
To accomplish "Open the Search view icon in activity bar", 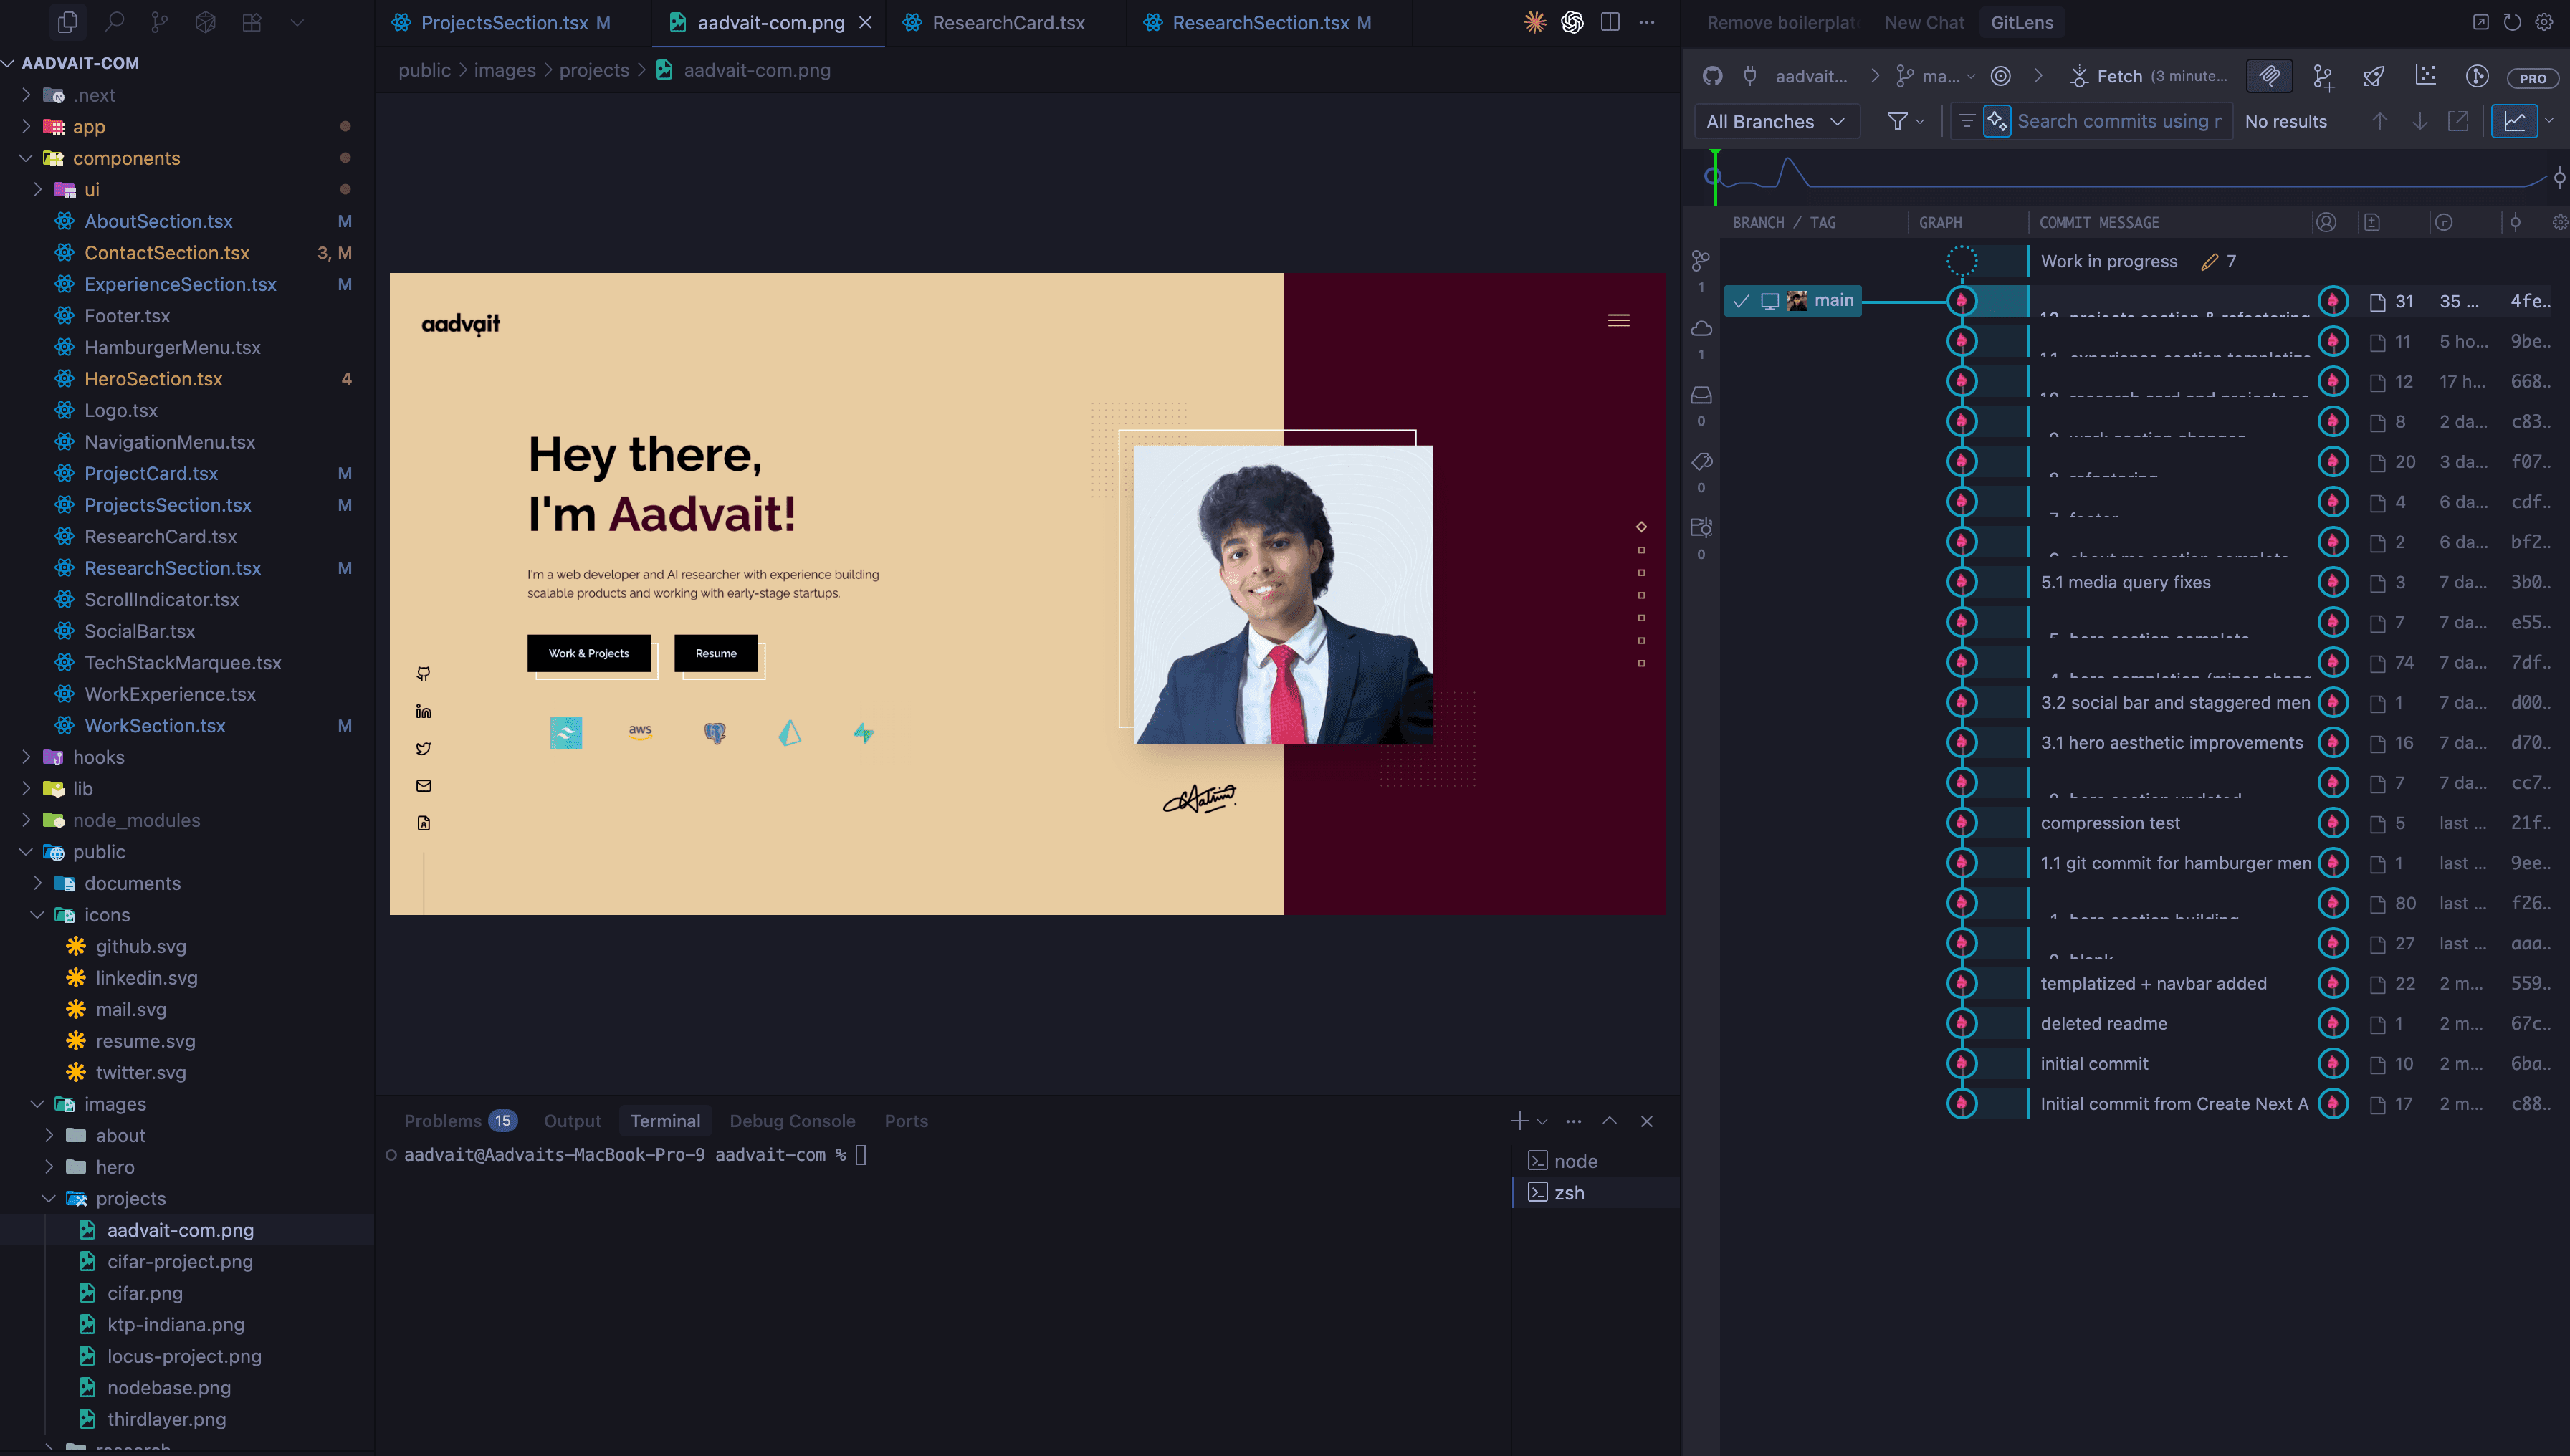I will click(114, 21).
